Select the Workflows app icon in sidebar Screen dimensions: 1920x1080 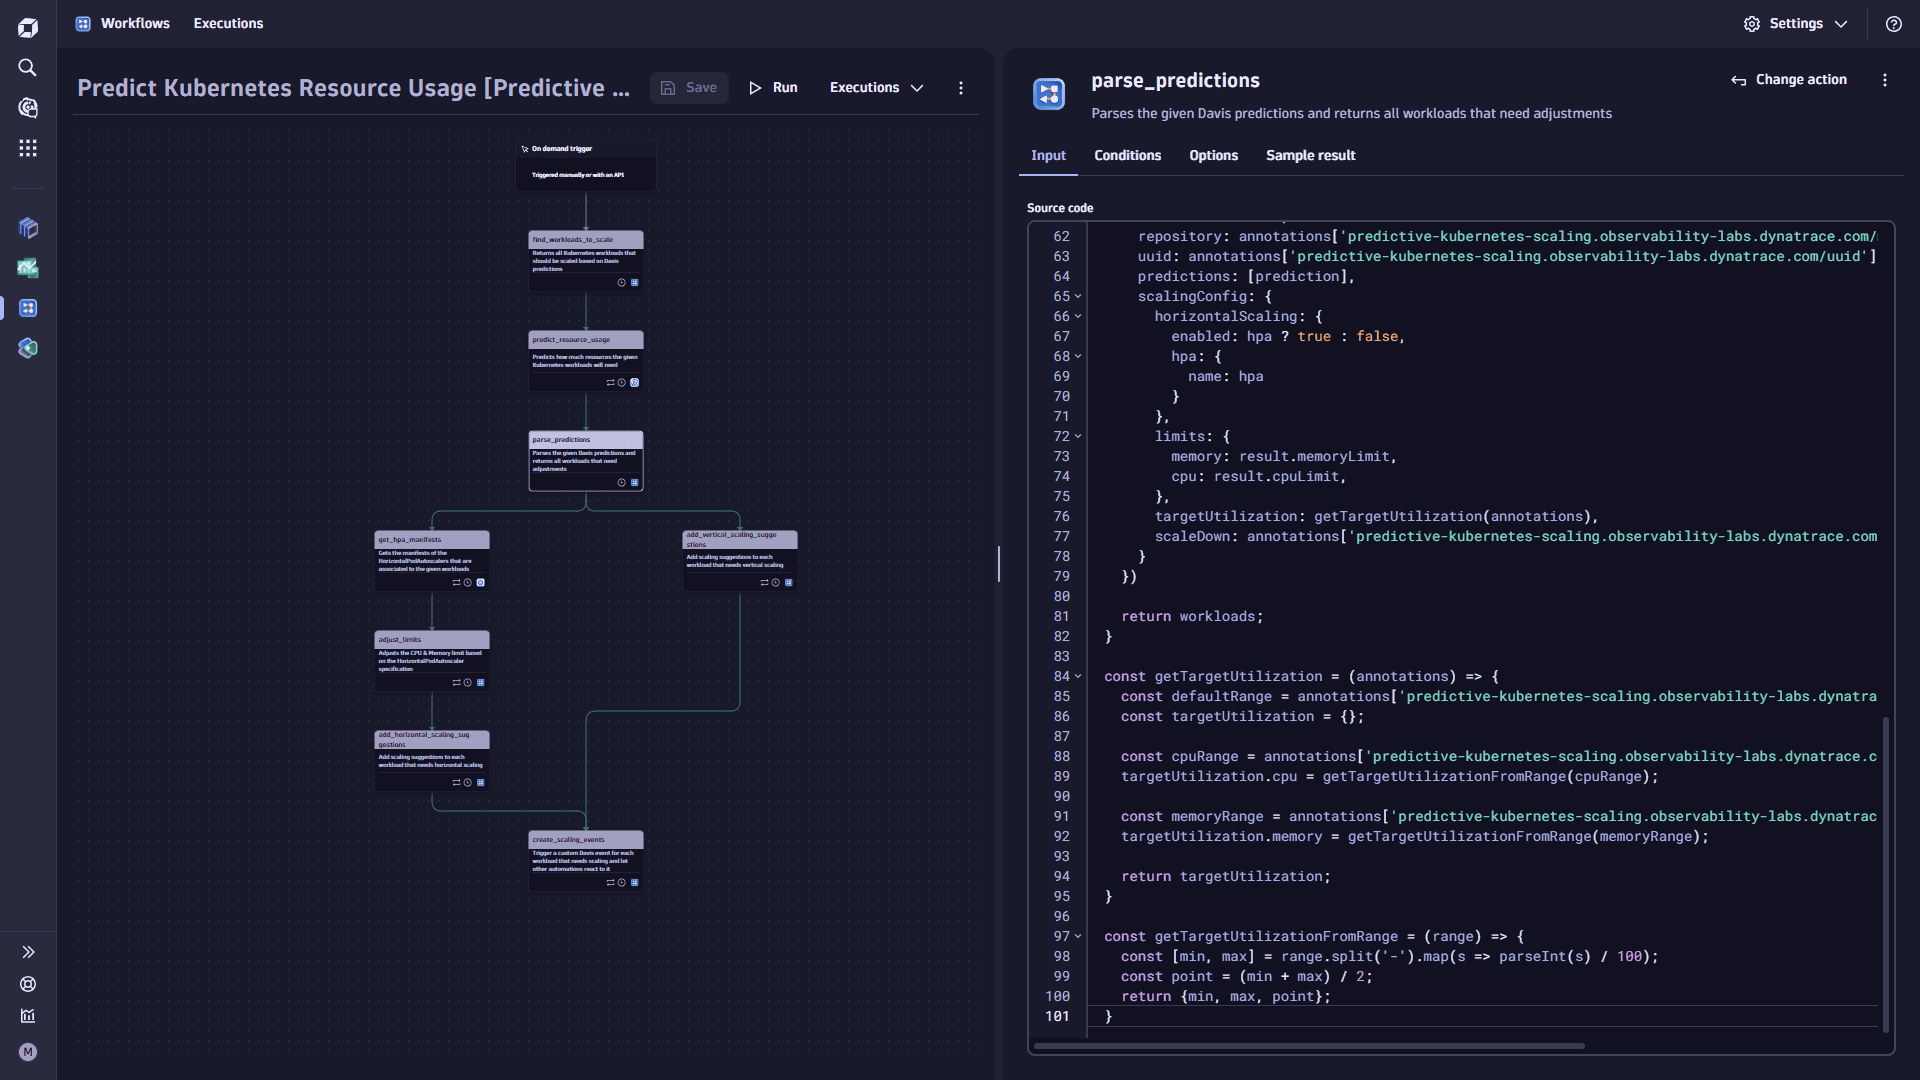pyautogui.click(x=28, y=308)
